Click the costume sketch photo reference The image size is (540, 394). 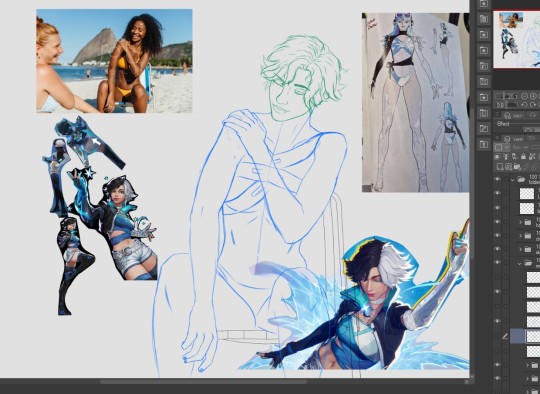[x=415, y=102]
